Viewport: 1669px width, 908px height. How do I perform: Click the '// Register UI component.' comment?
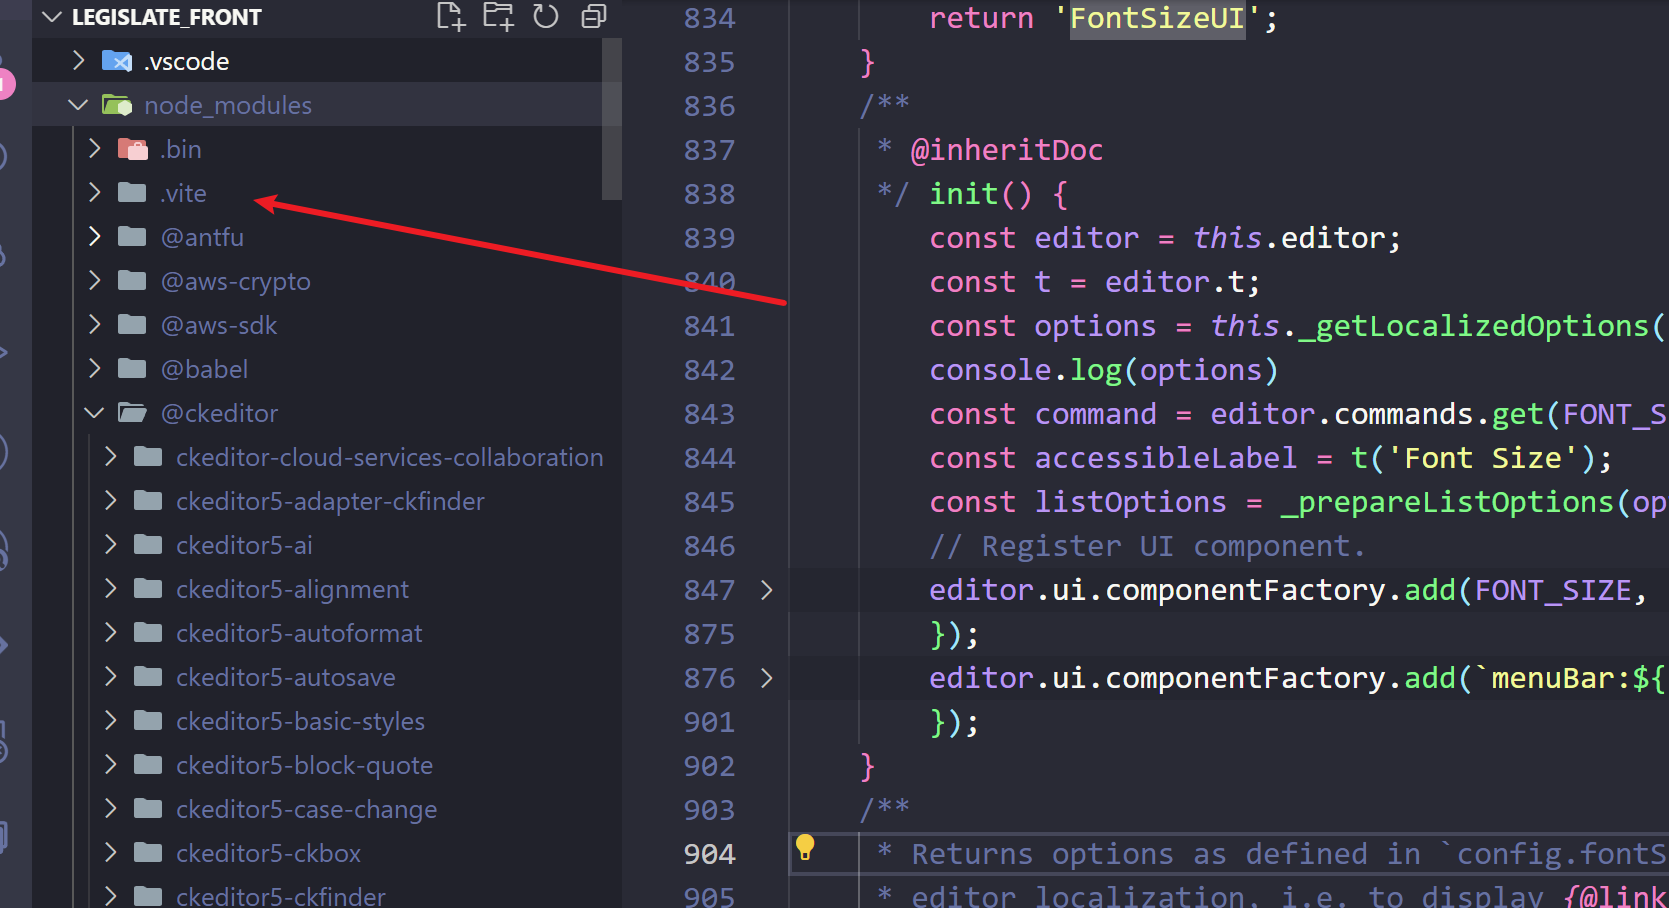click(1147, 546)
